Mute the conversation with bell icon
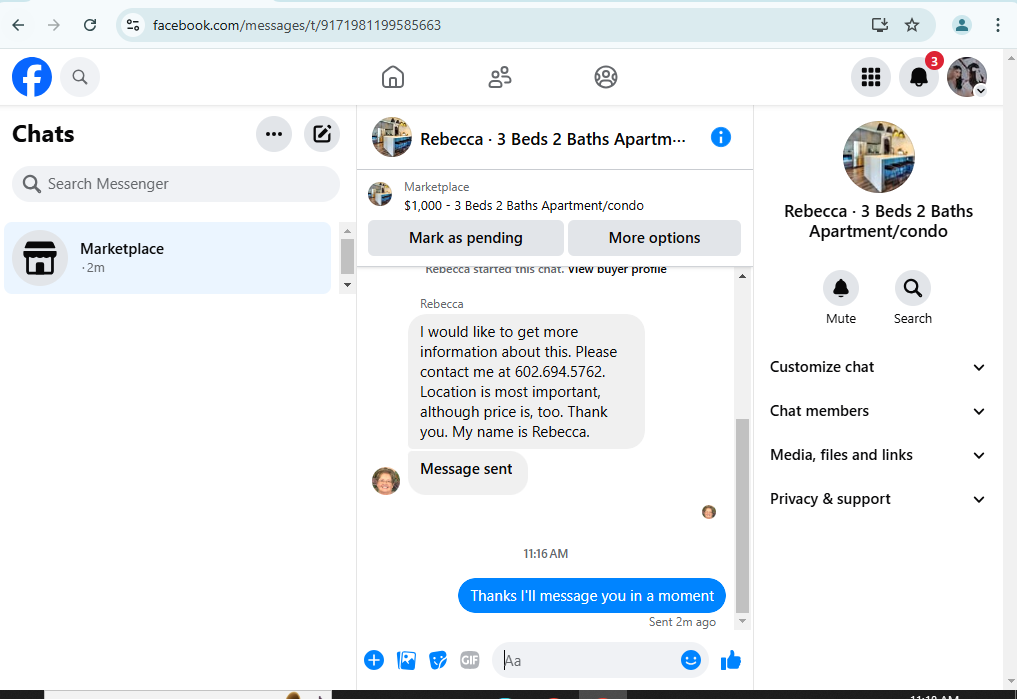The width and height of the screenshot is (1017, 699). (841, 288)
